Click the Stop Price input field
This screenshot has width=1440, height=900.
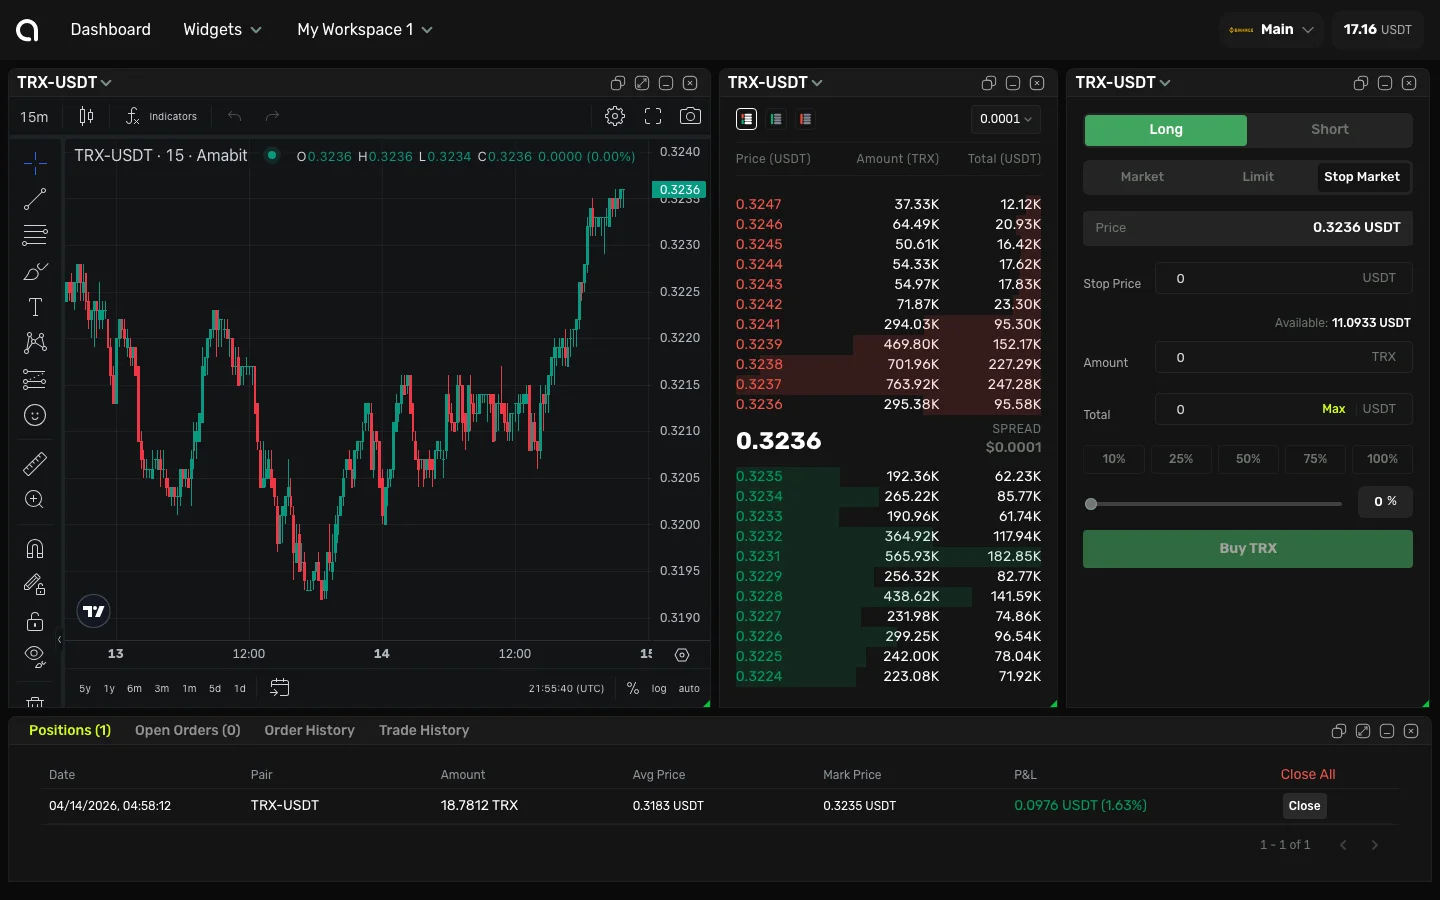[1283, 278]
